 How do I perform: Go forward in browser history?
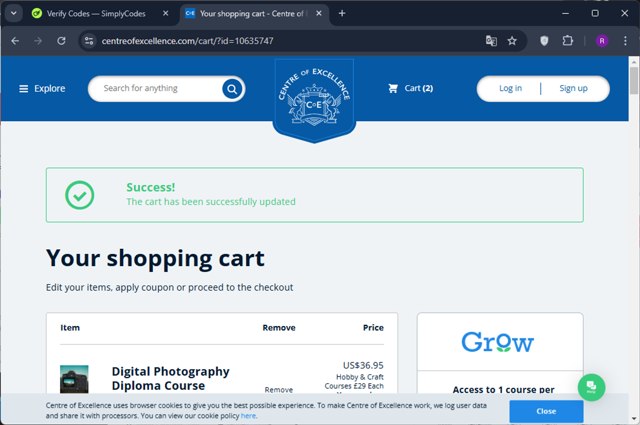pyautogui.click(x=38, y=41)
